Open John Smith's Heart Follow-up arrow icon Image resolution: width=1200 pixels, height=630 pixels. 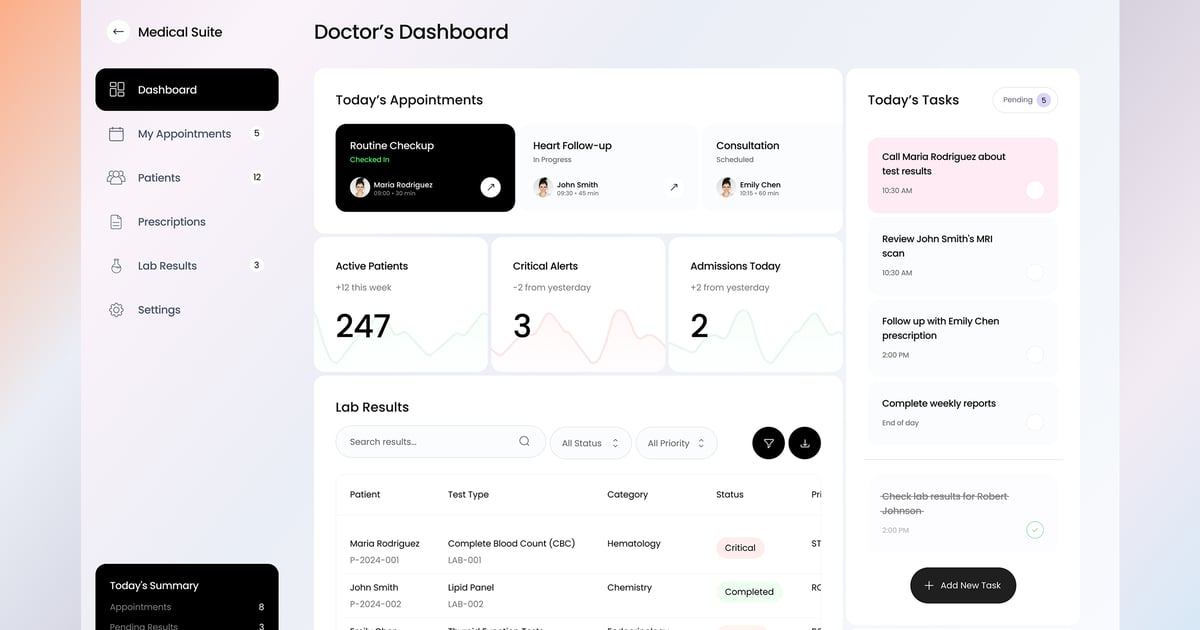(674, 187)
